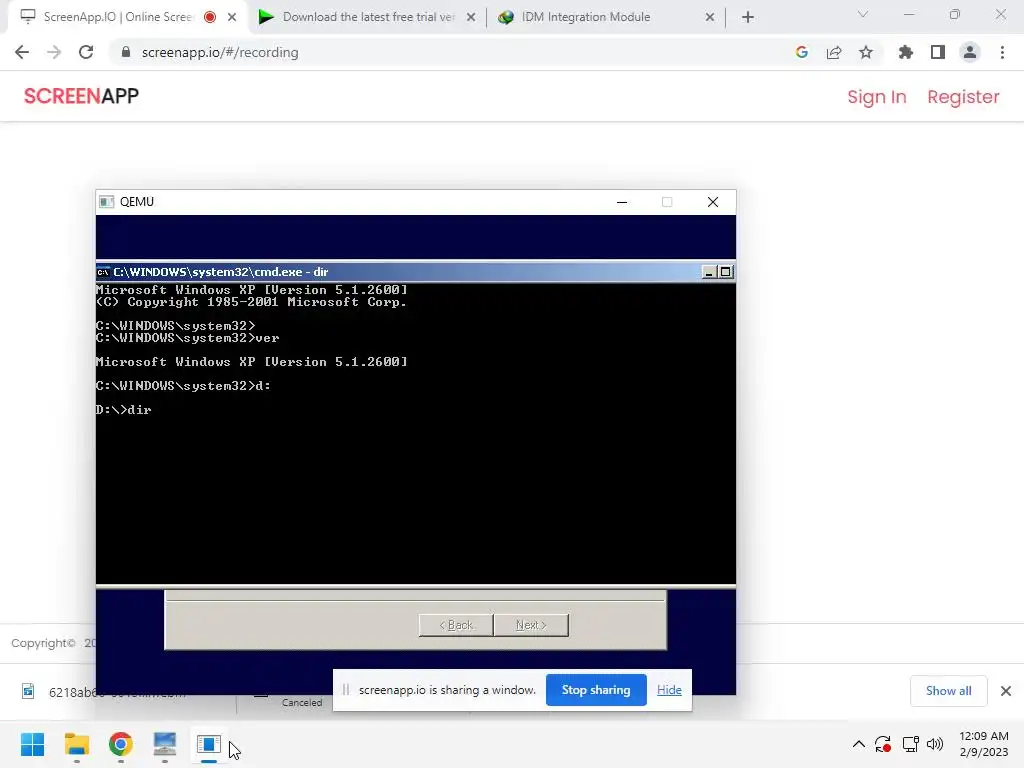
Task: Open Chrome from the taskbar
Action: [120, 744]
